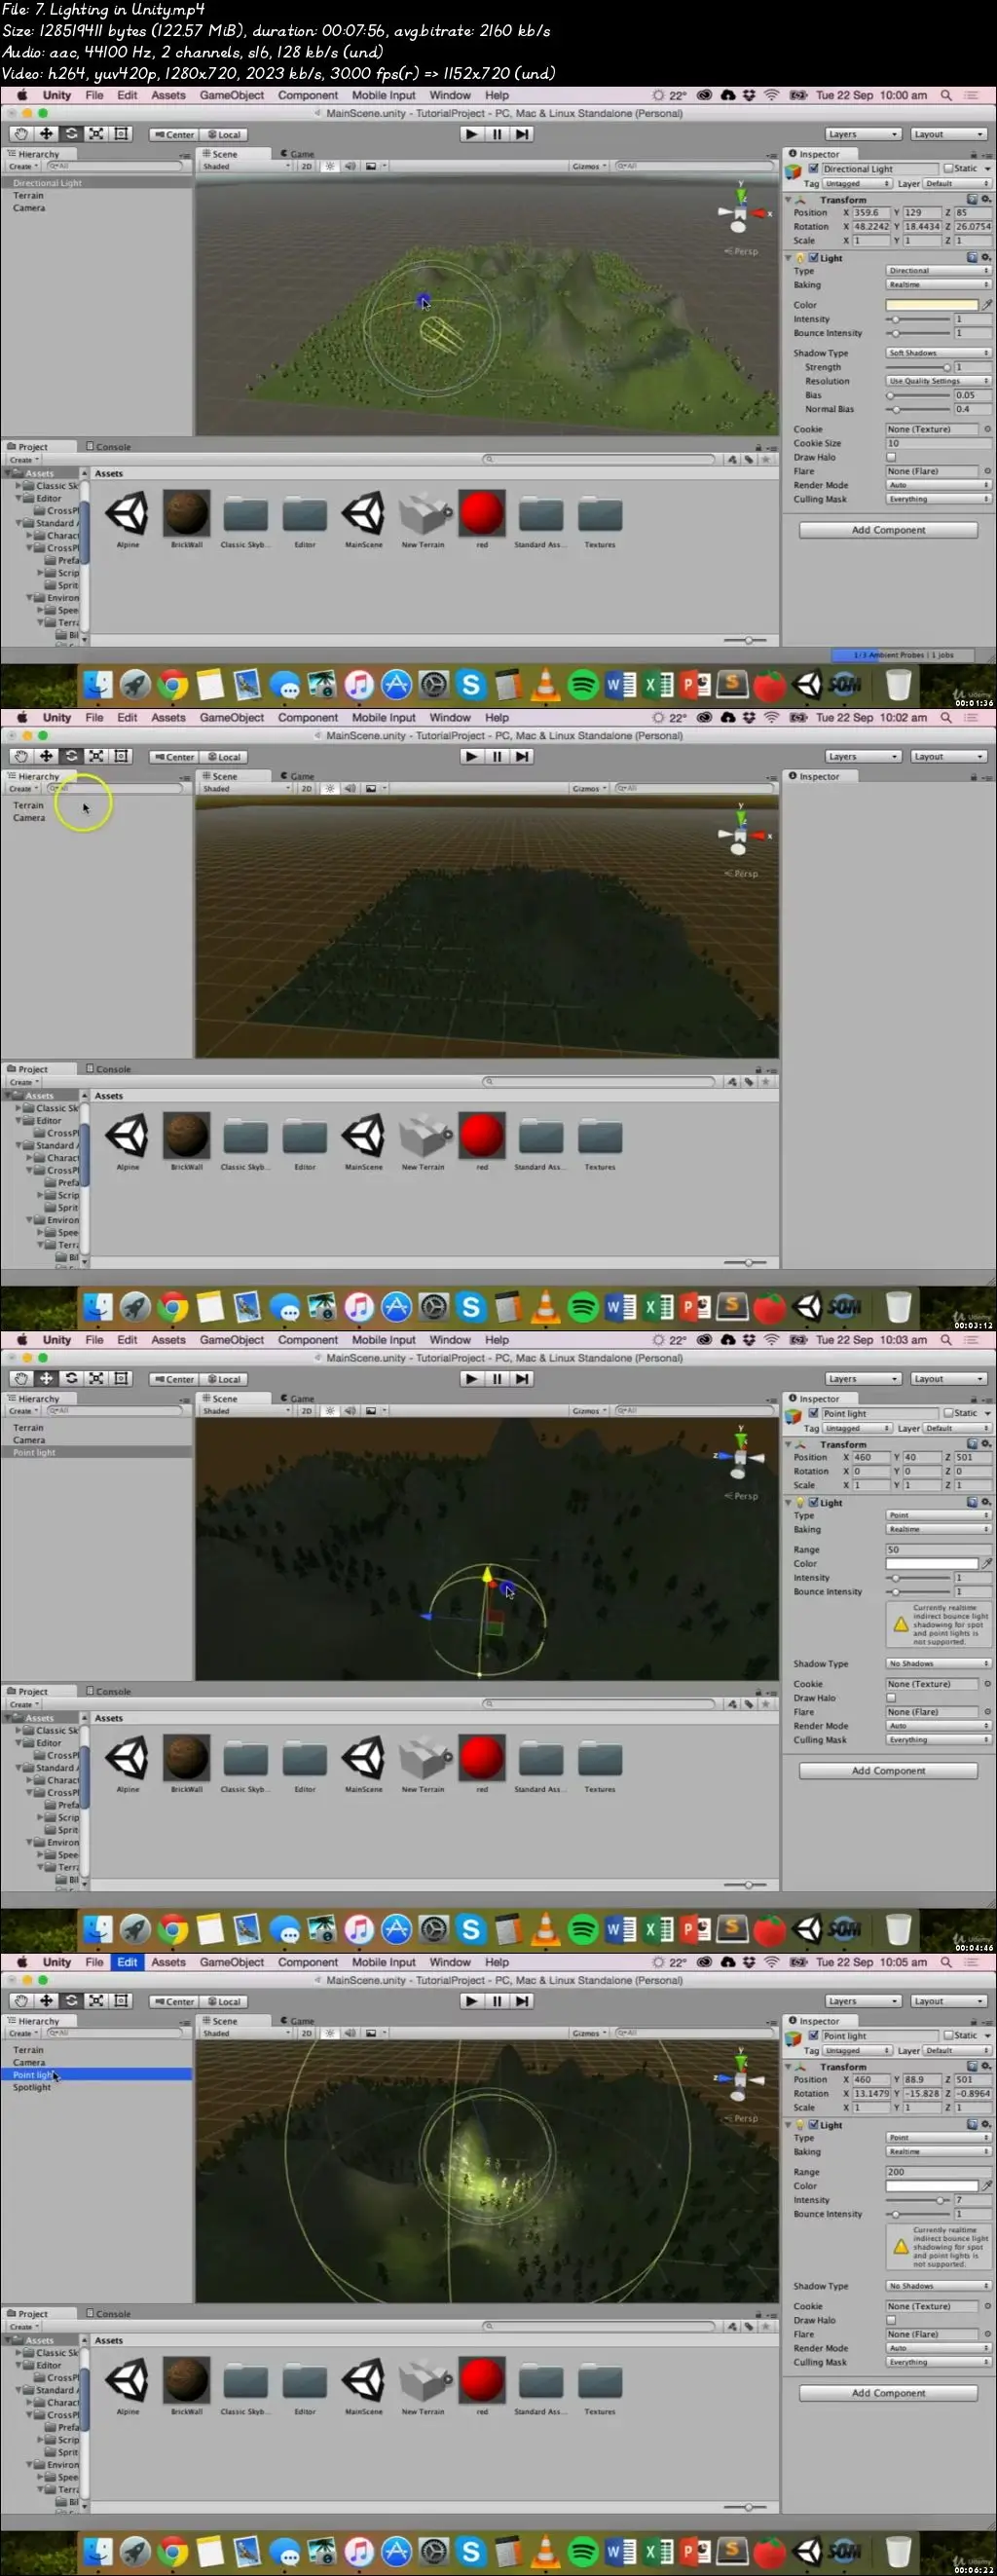This screenshot has height=2576, width=997.
Task: Select the Alpine scene asset in the 10:00 am frame
Action: tap(128, 519)
